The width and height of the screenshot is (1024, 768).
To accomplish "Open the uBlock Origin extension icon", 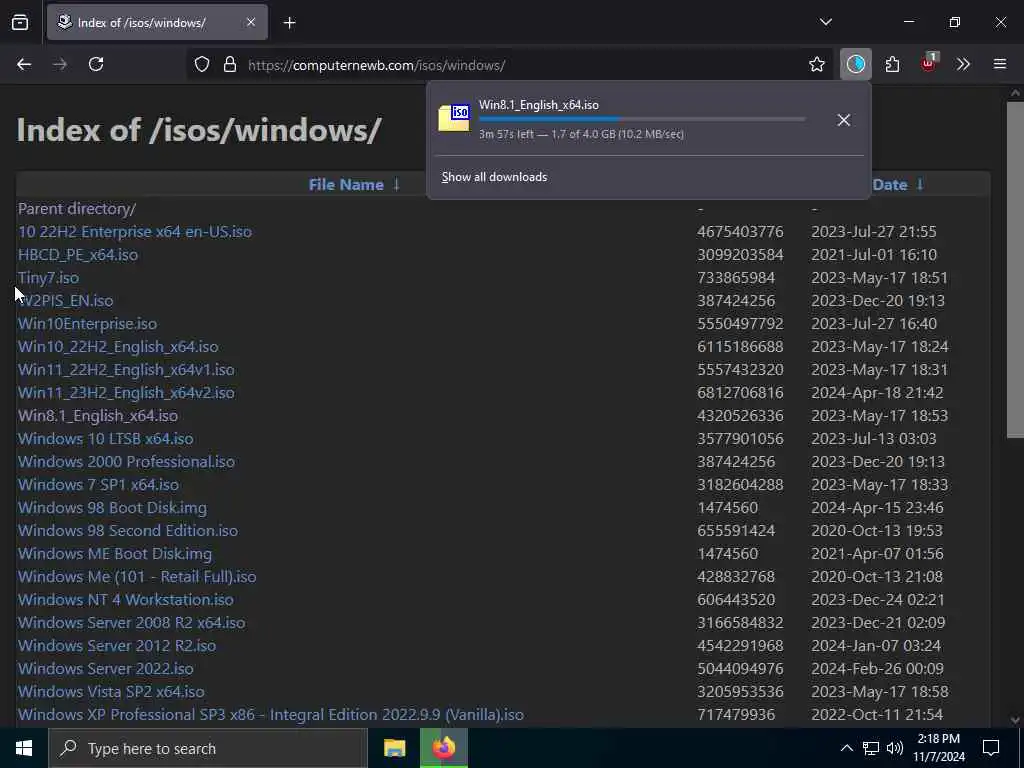I will click(929, 63).
